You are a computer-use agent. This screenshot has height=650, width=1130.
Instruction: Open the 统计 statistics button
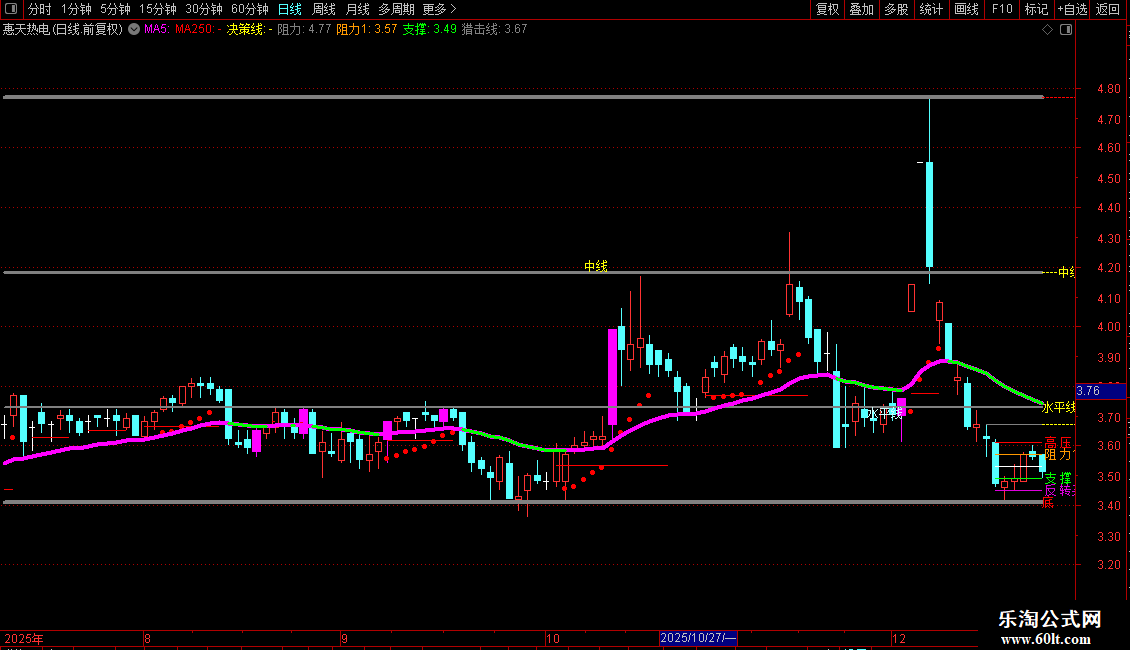931,9
